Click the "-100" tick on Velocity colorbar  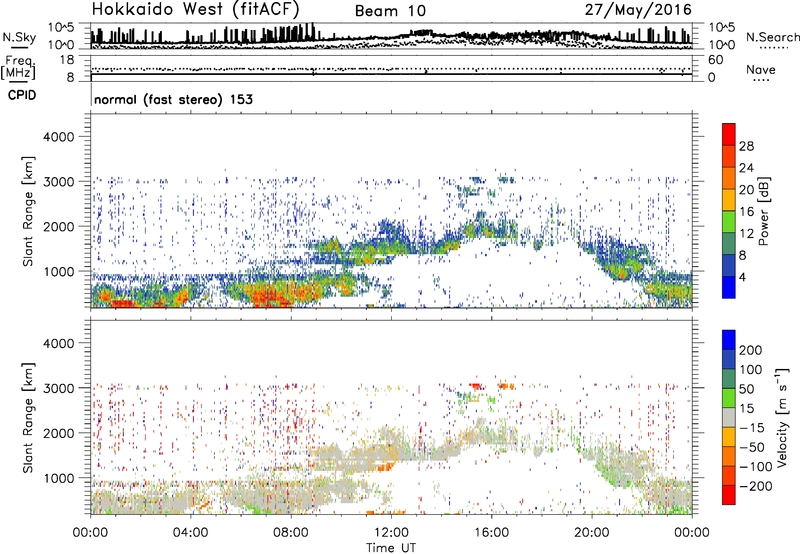click(x=756, y=467)
